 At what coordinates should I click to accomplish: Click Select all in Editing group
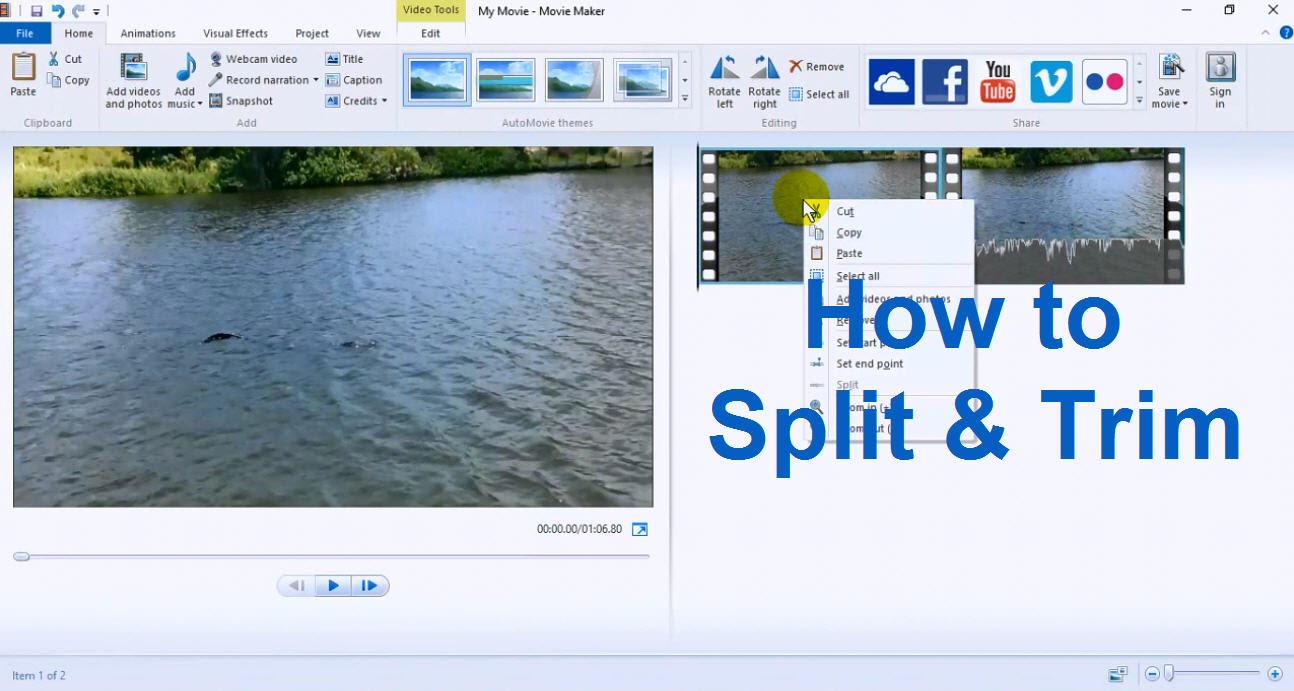(x=819, y=94)
